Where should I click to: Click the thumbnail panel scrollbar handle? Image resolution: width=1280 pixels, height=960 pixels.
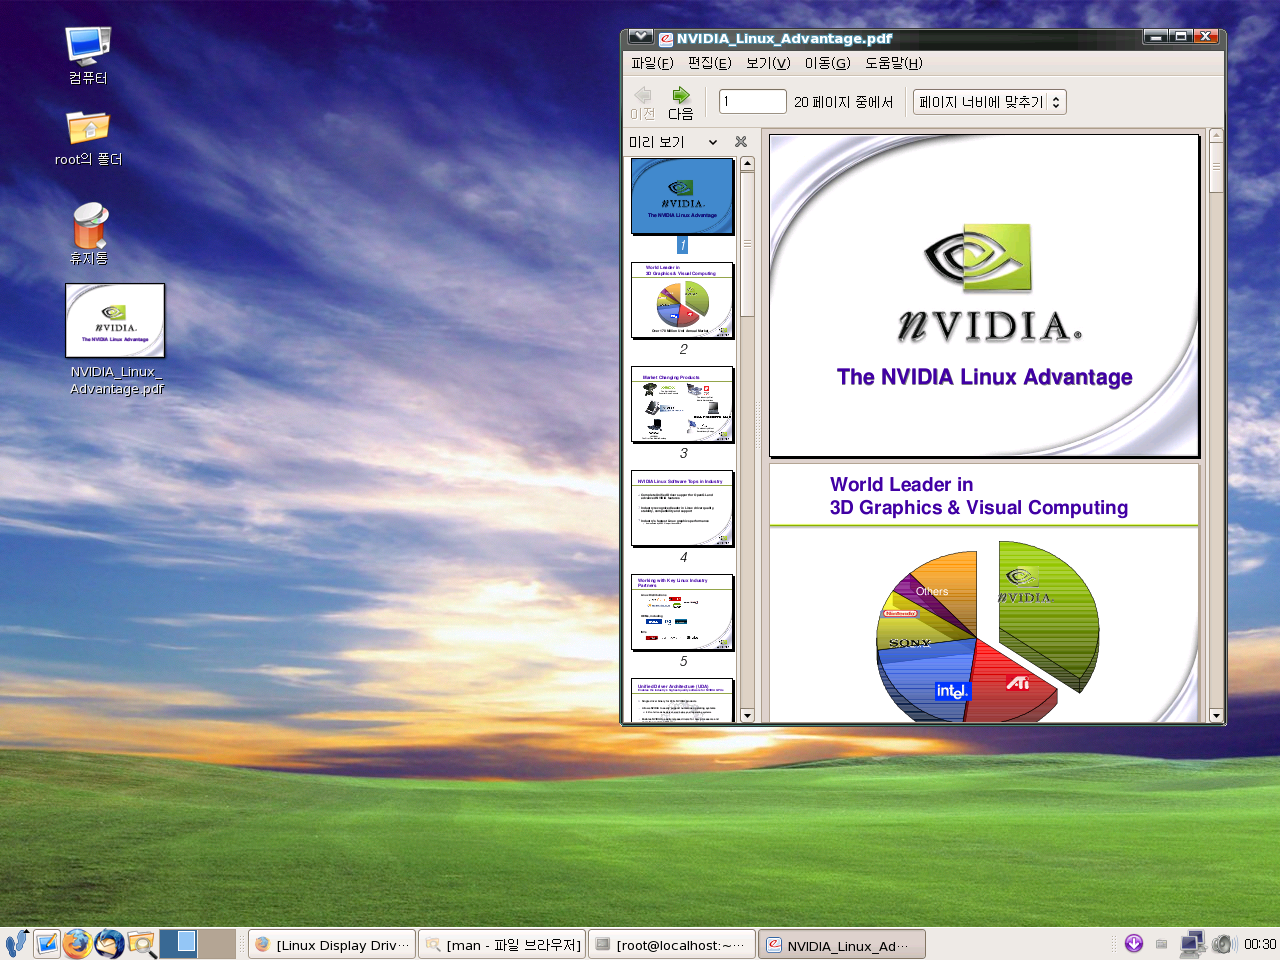coord(747,243)
